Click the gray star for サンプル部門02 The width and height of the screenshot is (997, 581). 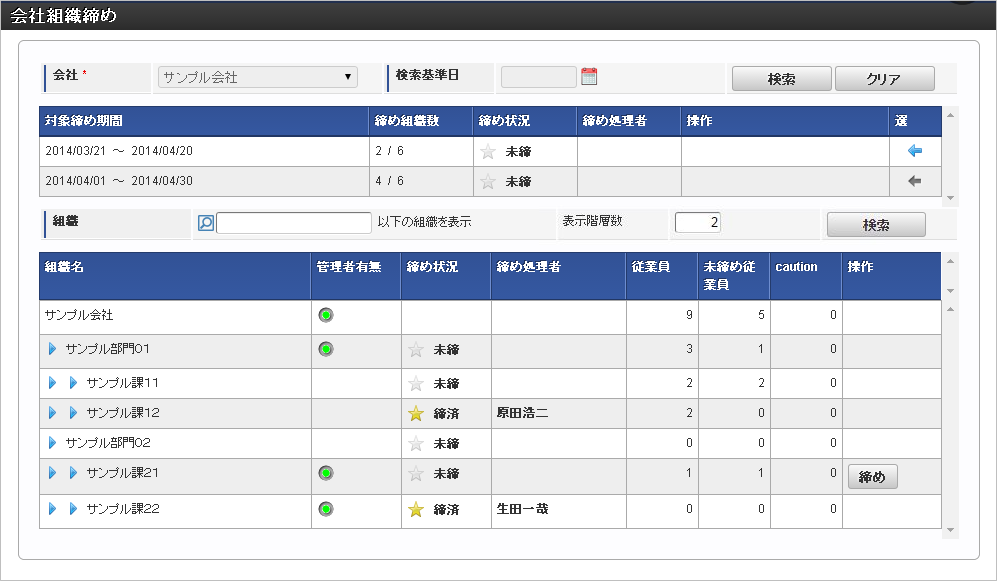click(x=416, y=444)
